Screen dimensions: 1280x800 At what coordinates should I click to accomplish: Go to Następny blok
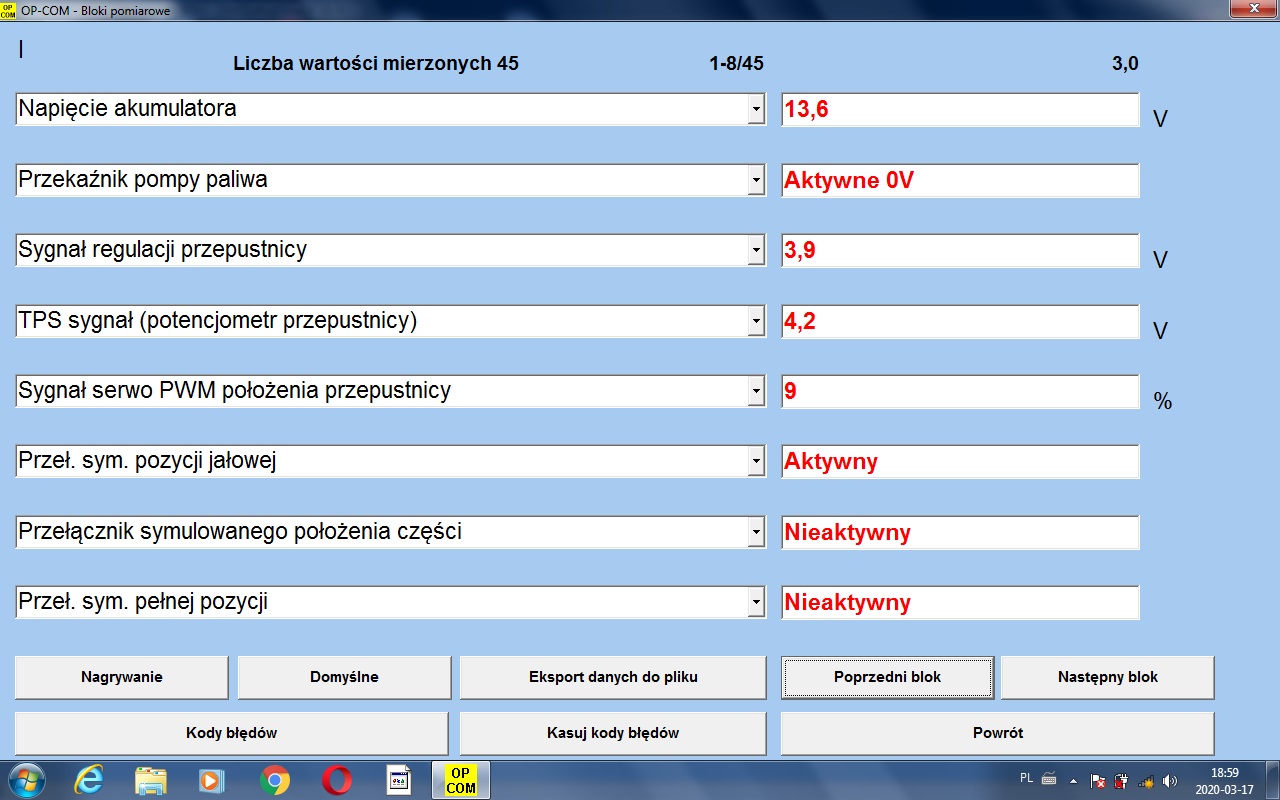[1107, 677]
